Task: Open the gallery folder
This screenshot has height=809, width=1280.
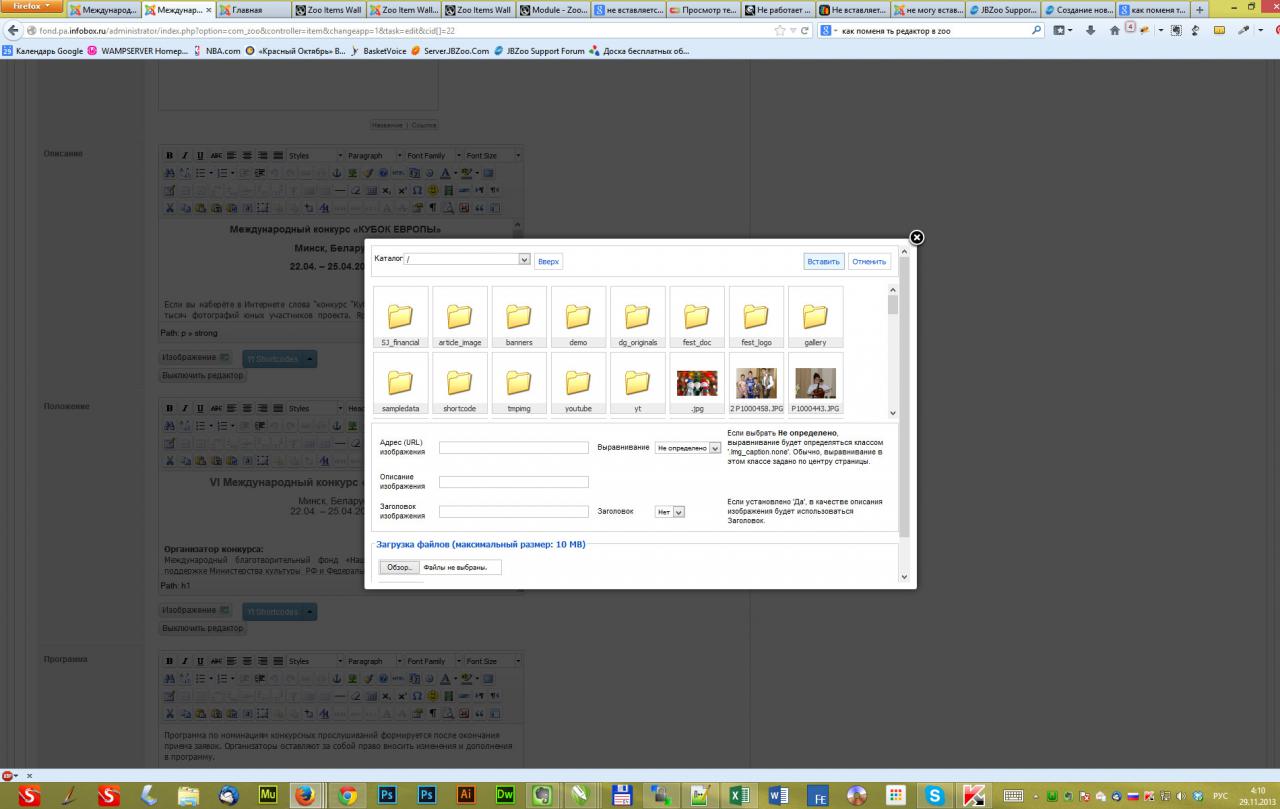Action: coord(815,317)
